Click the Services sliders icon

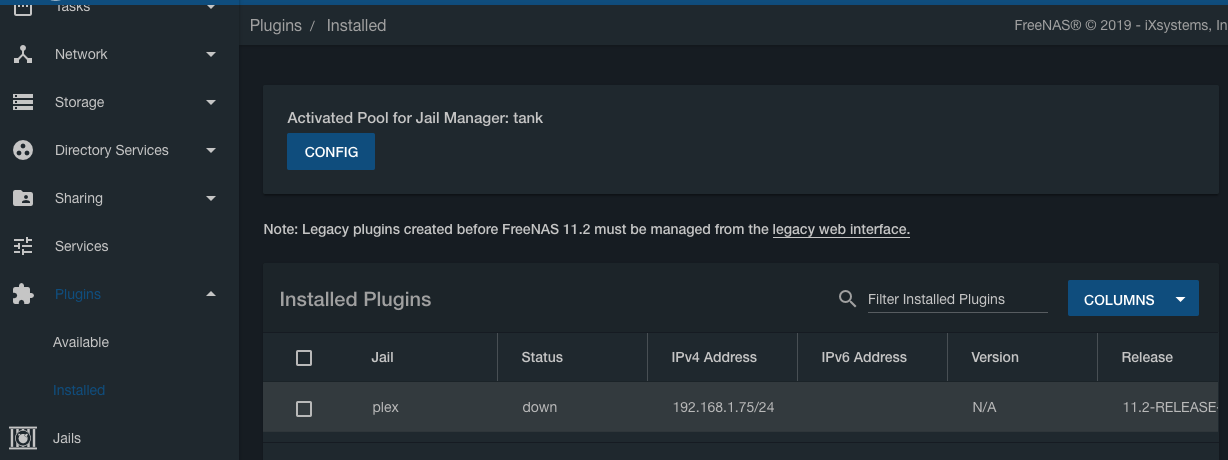click(x=23, y=246)
